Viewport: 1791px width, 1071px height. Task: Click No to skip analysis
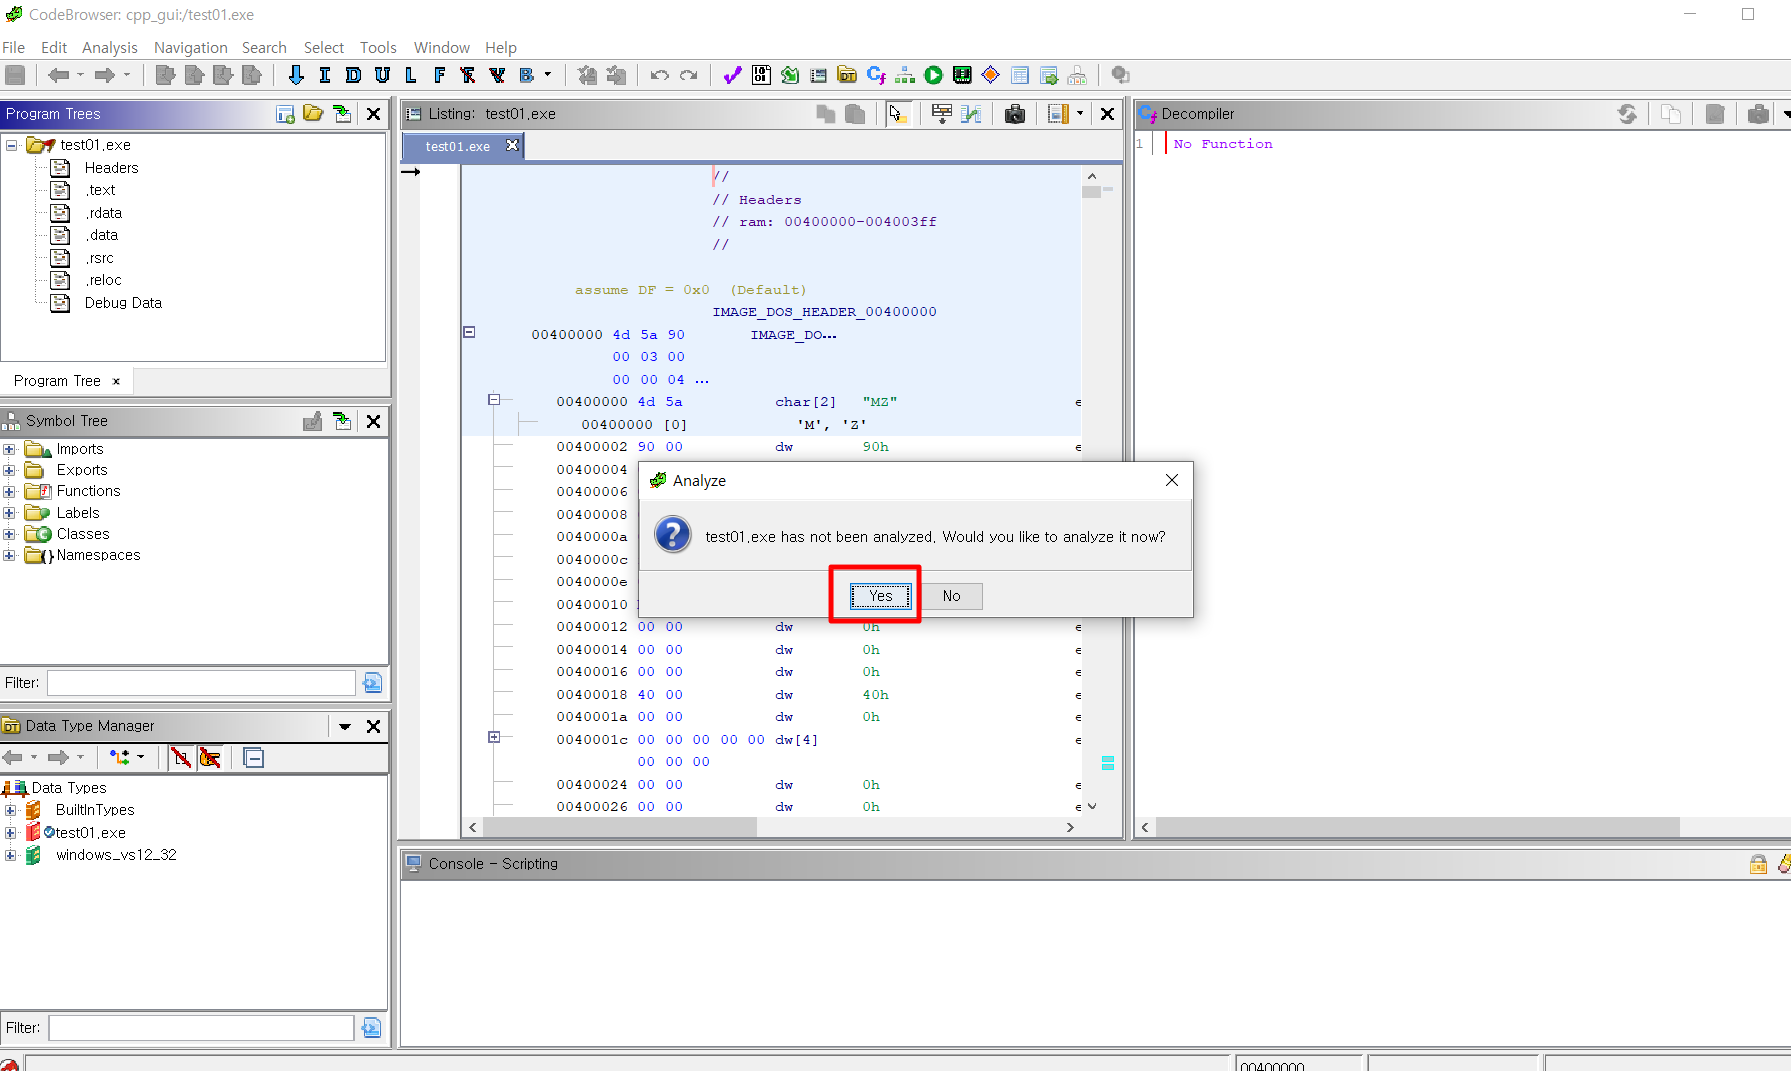tap(950, 596)
